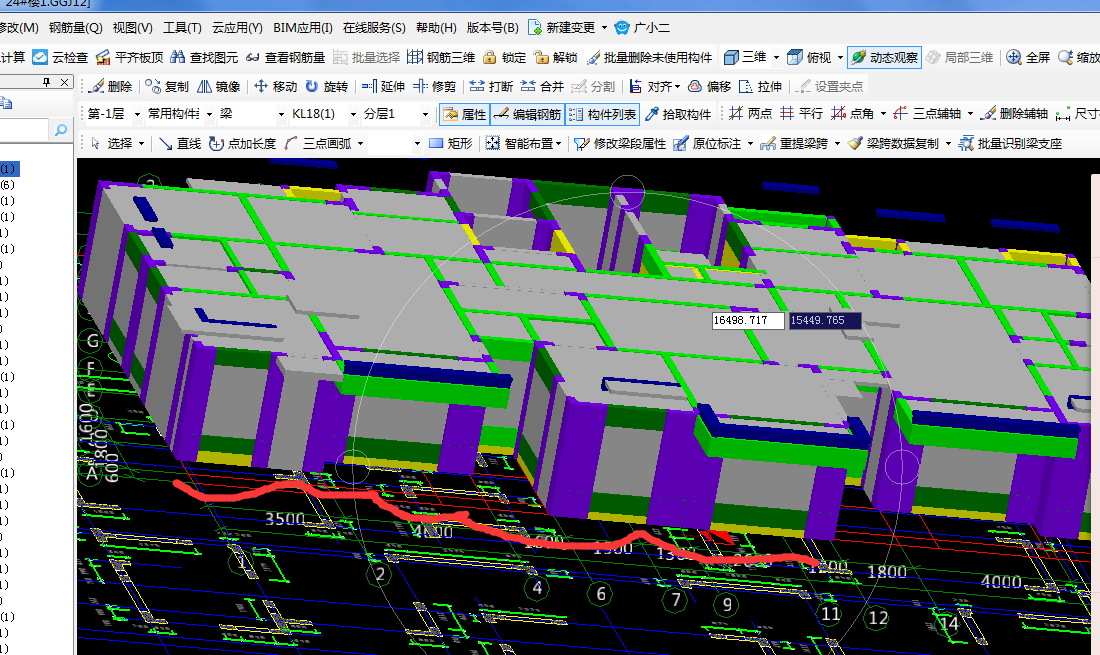Open 查找图元 binoculars tool

pyautogui.click(x=204, y=57)
